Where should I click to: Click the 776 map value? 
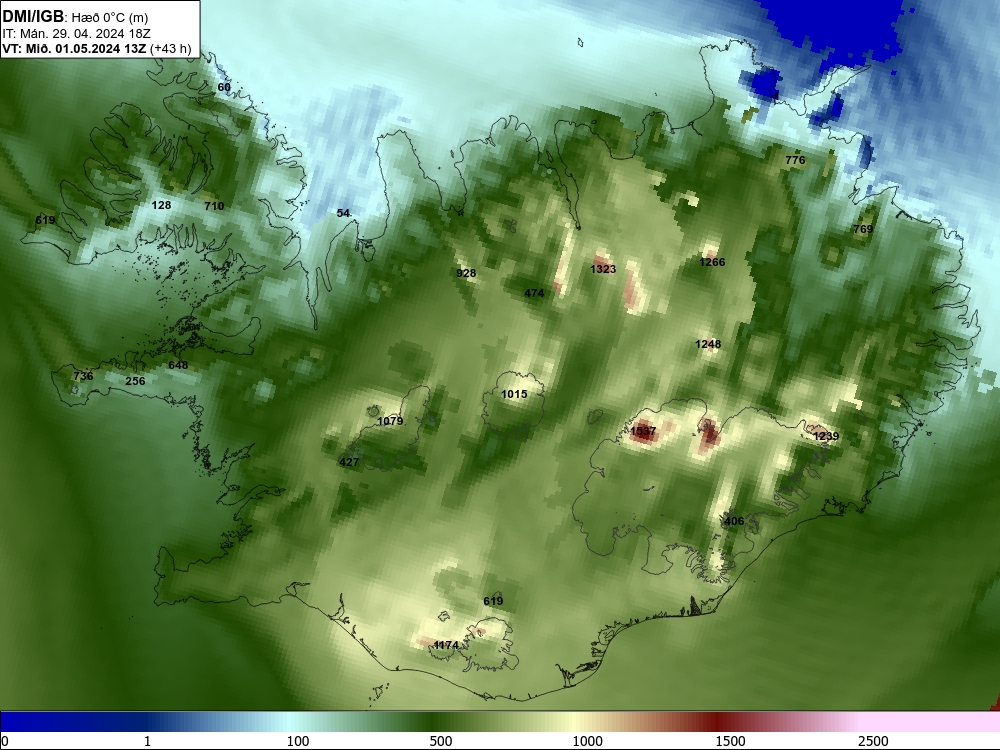click(795, 160)
